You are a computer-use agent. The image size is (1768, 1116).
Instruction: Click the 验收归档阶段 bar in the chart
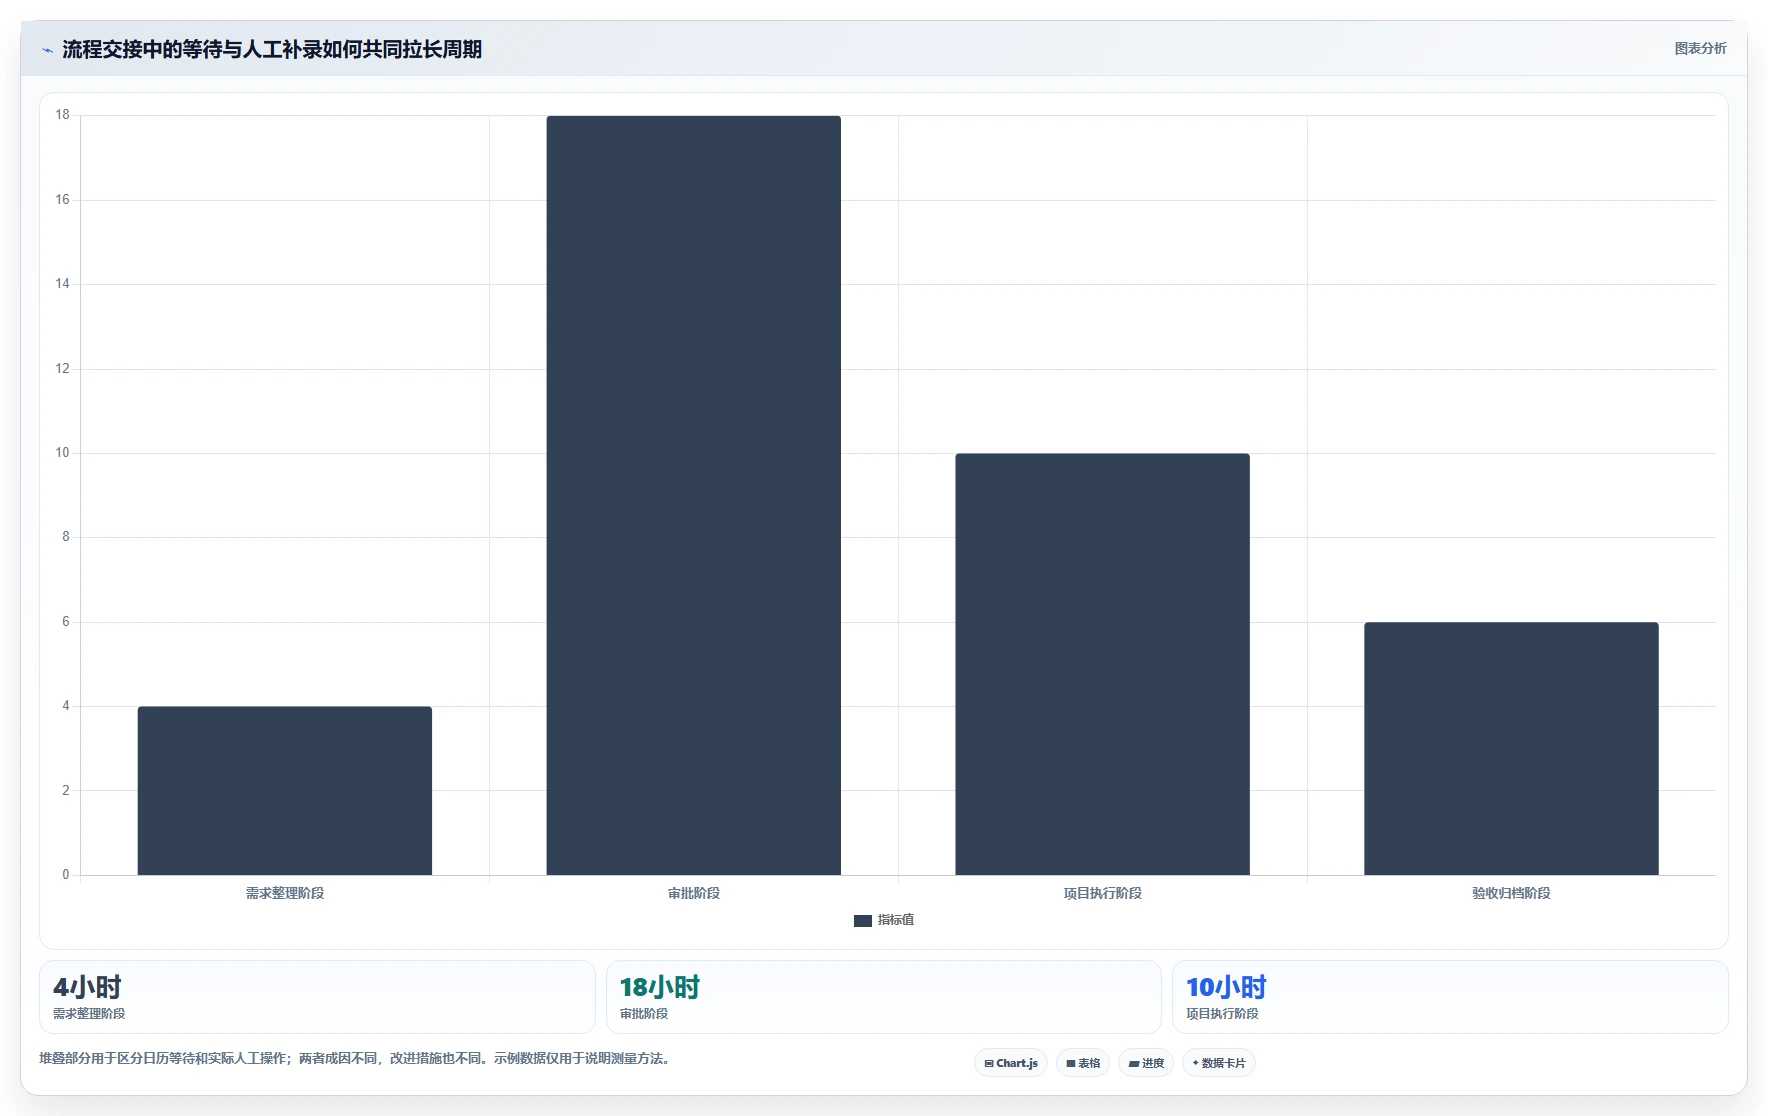(x=1511, y=748)
